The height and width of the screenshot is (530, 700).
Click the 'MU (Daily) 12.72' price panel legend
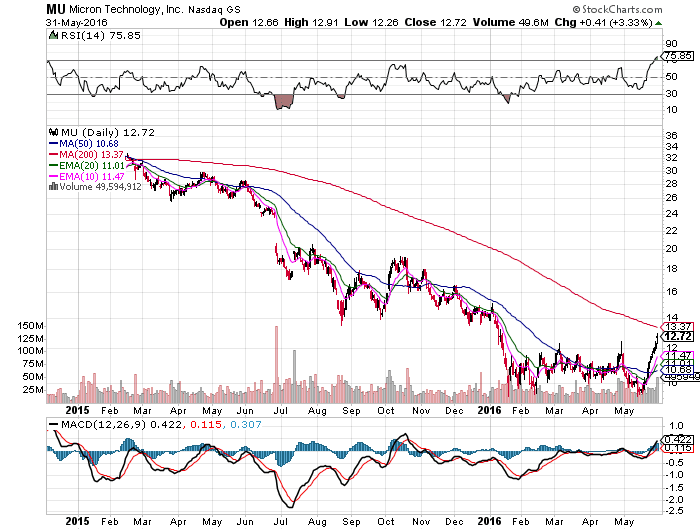pos(108,132)
